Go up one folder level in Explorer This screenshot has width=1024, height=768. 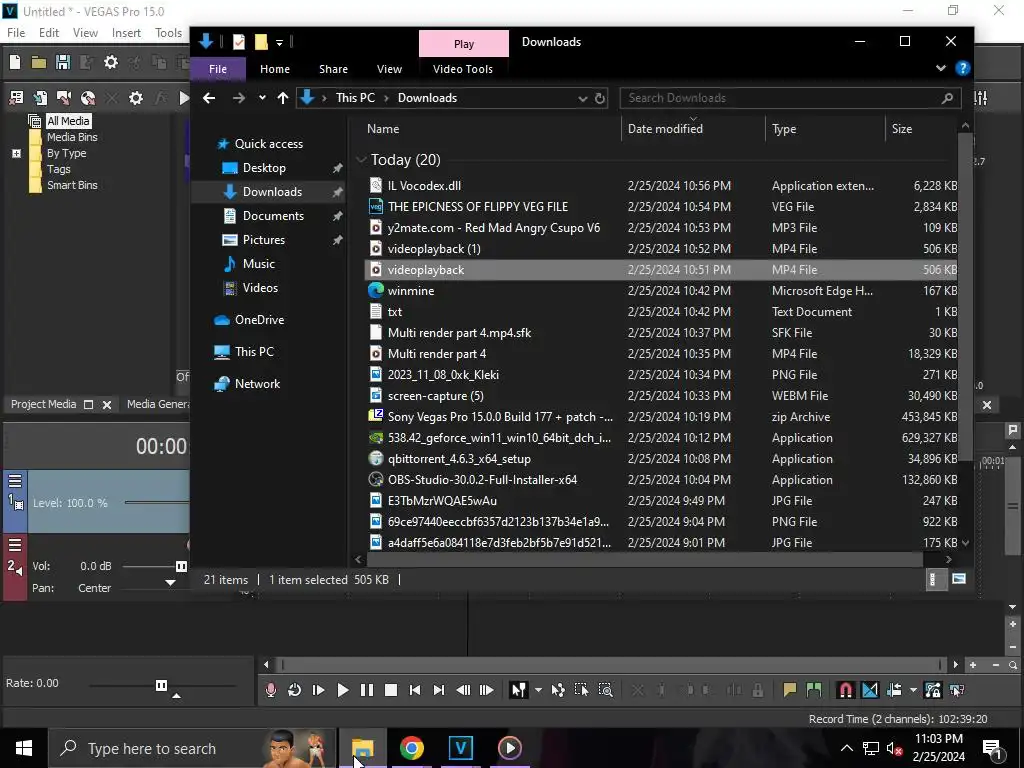pyautogui.click(x=282, y=98)
